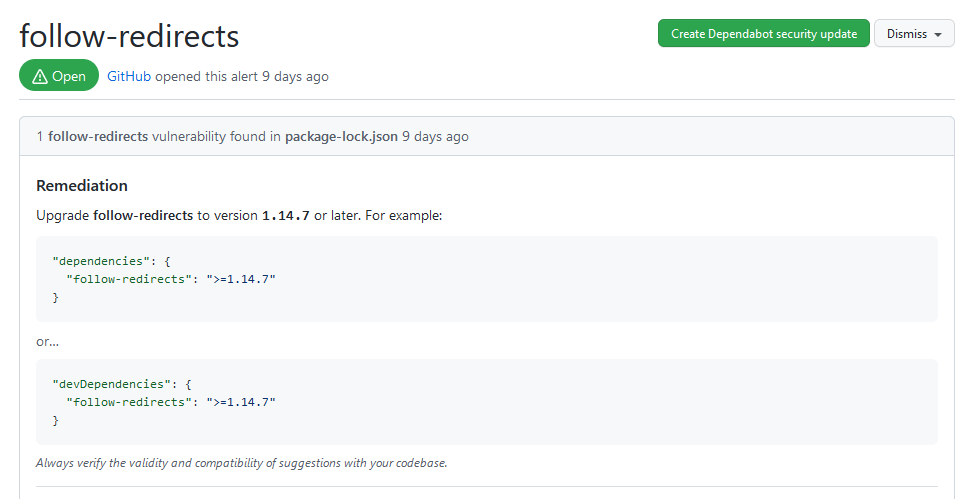
Task: Click the package-lock.json file name
Action: [341, 136]
